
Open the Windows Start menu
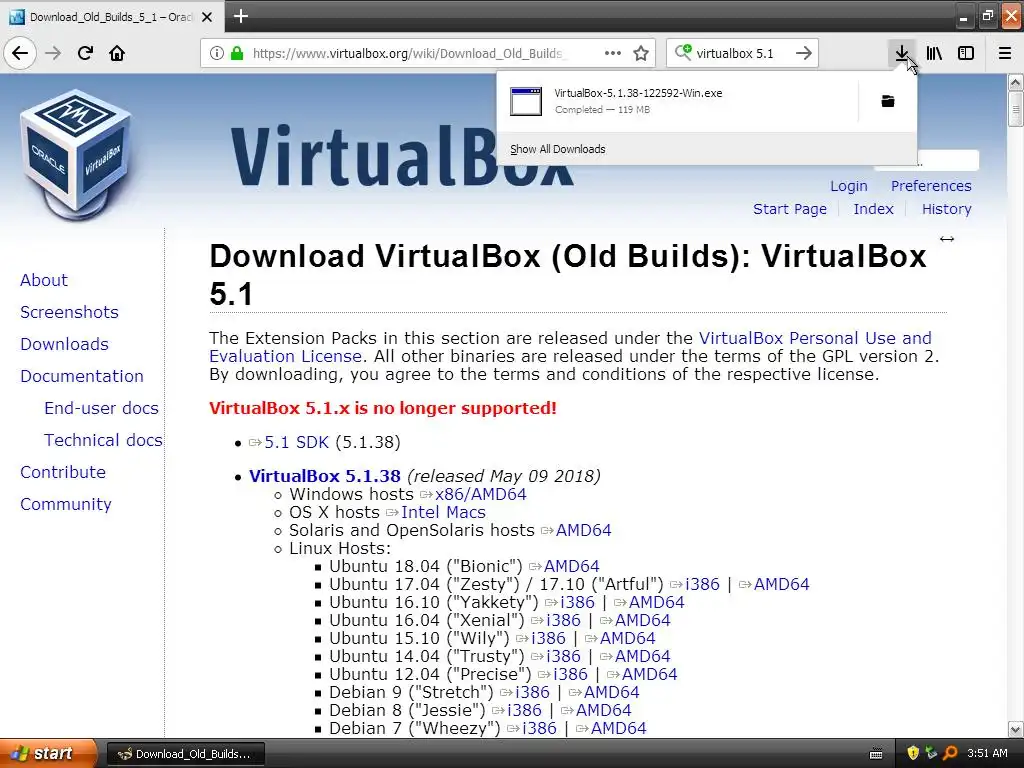click(48, 754)
